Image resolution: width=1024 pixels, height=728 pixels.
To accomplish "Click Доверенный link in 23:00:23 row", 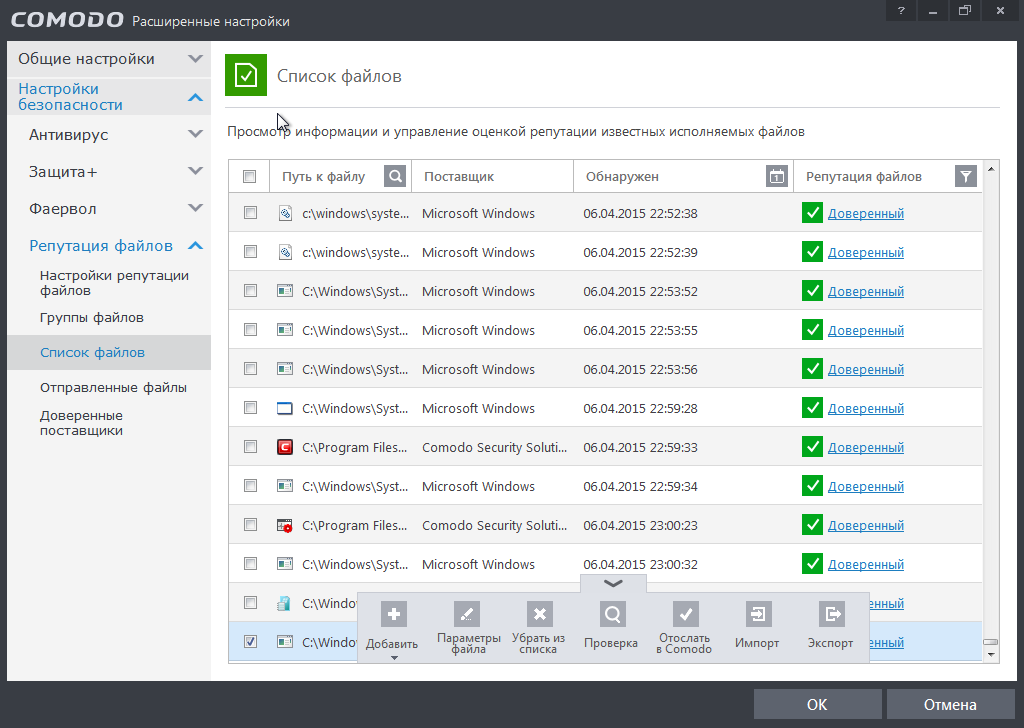I will pyautogui.click(x=865, y=526).
